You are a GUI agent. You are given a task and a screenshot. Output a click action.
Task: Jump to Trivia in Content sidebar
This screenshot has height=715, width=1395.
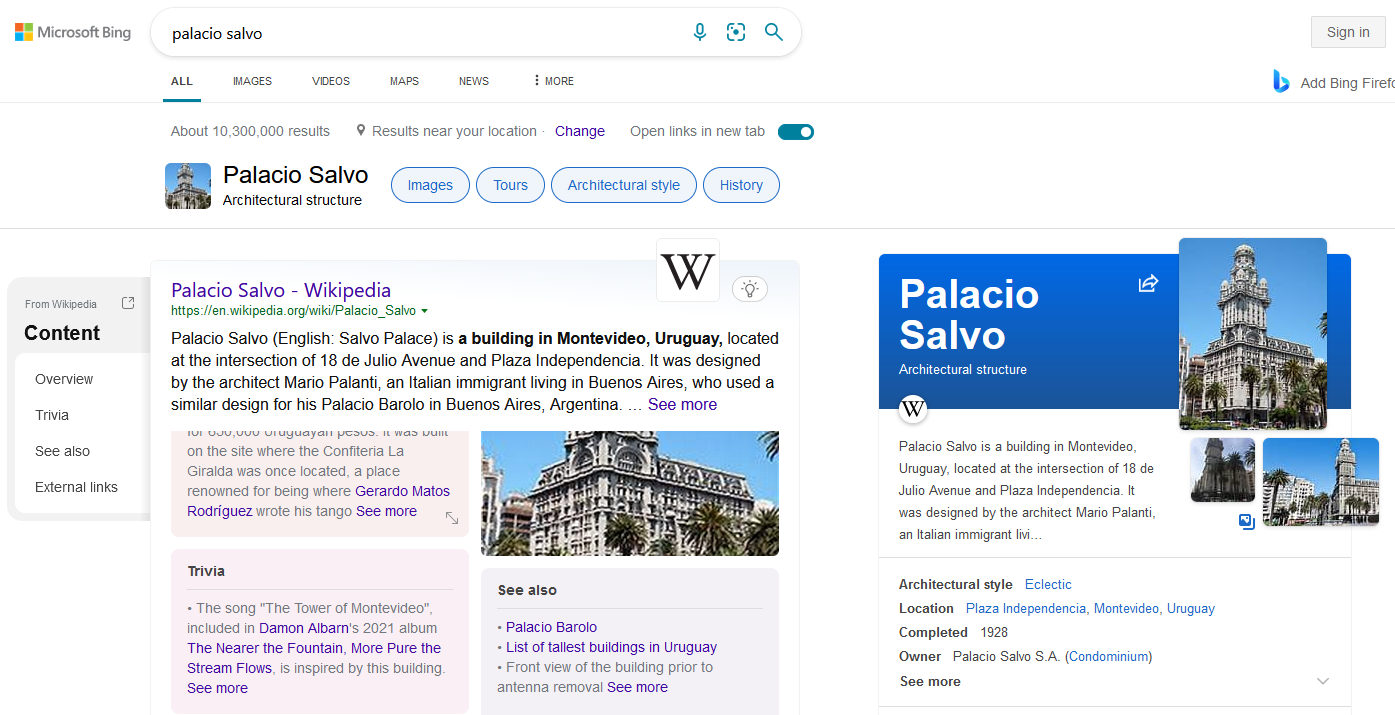tap(52, 415)
